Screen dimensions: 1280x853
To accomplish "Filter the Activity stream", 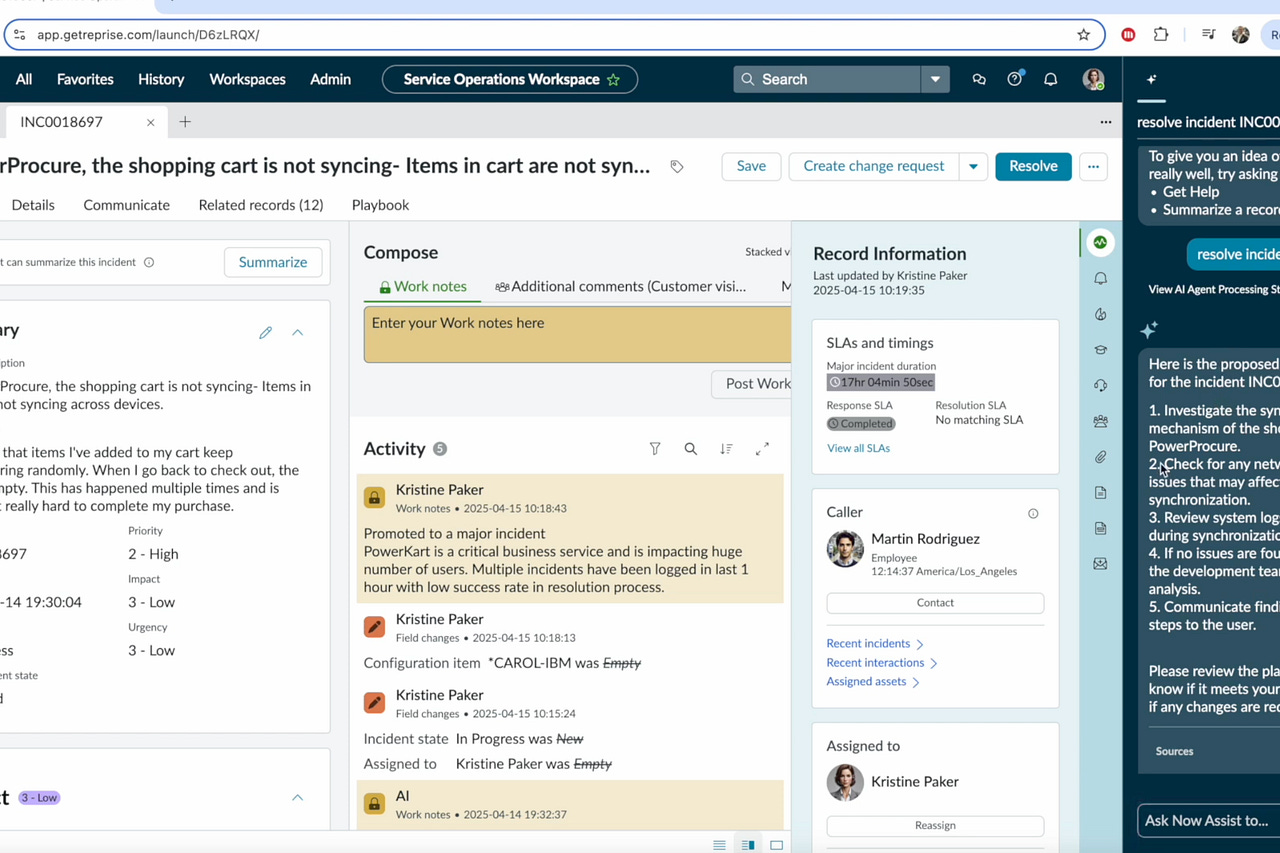I will click(655, 449).
